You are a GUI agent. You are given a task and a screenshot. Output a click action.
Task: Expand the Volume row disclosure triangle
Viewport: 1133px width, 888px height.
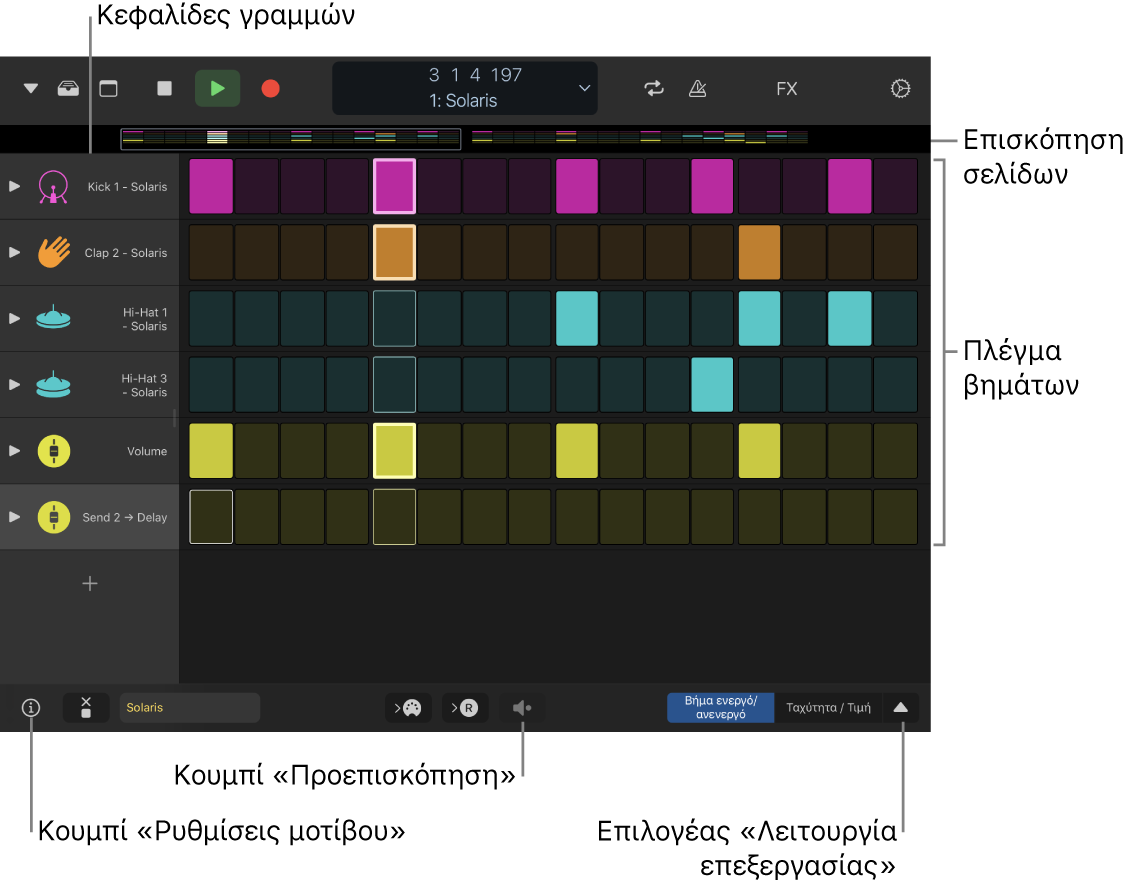(14, 451)
